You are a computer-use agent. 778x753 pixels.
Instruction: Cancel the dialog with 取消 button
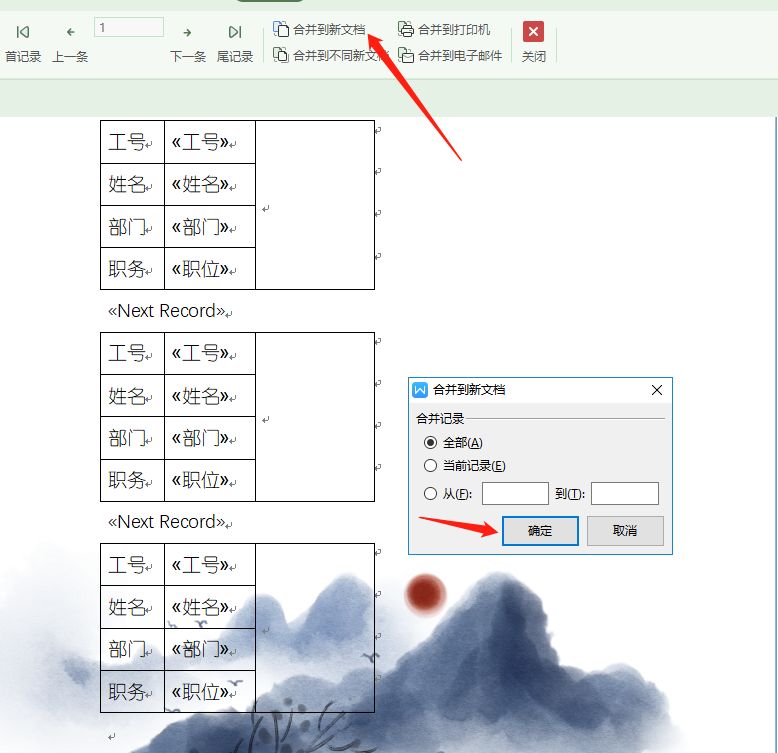[x=625, y=530]
